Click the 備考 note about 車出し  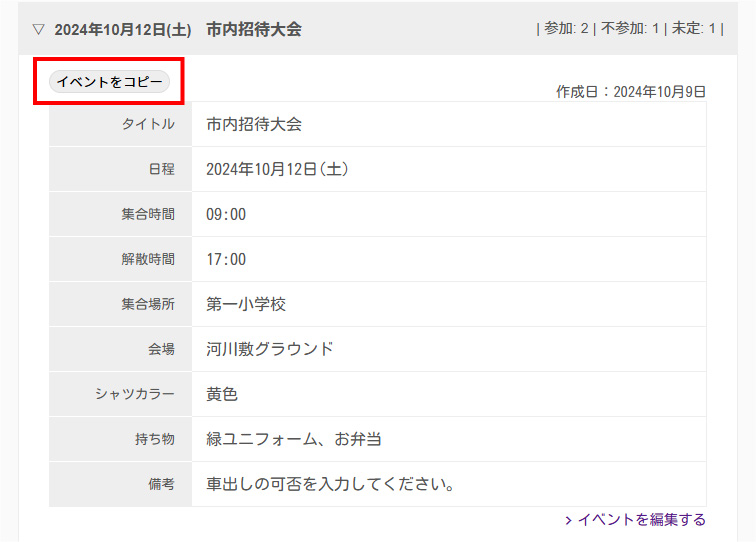coord(331,484)
